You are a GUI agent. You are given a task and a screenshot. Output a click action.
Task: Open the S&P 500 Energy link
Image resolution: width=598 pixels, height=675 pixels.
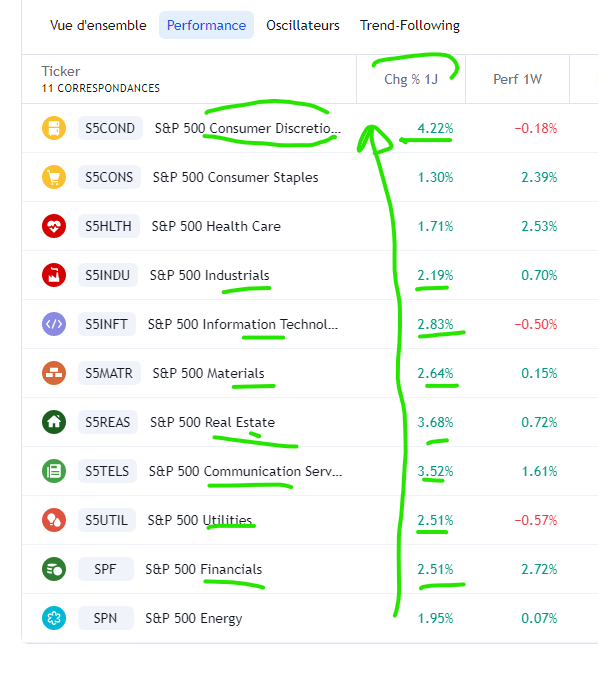pos(194,619)
